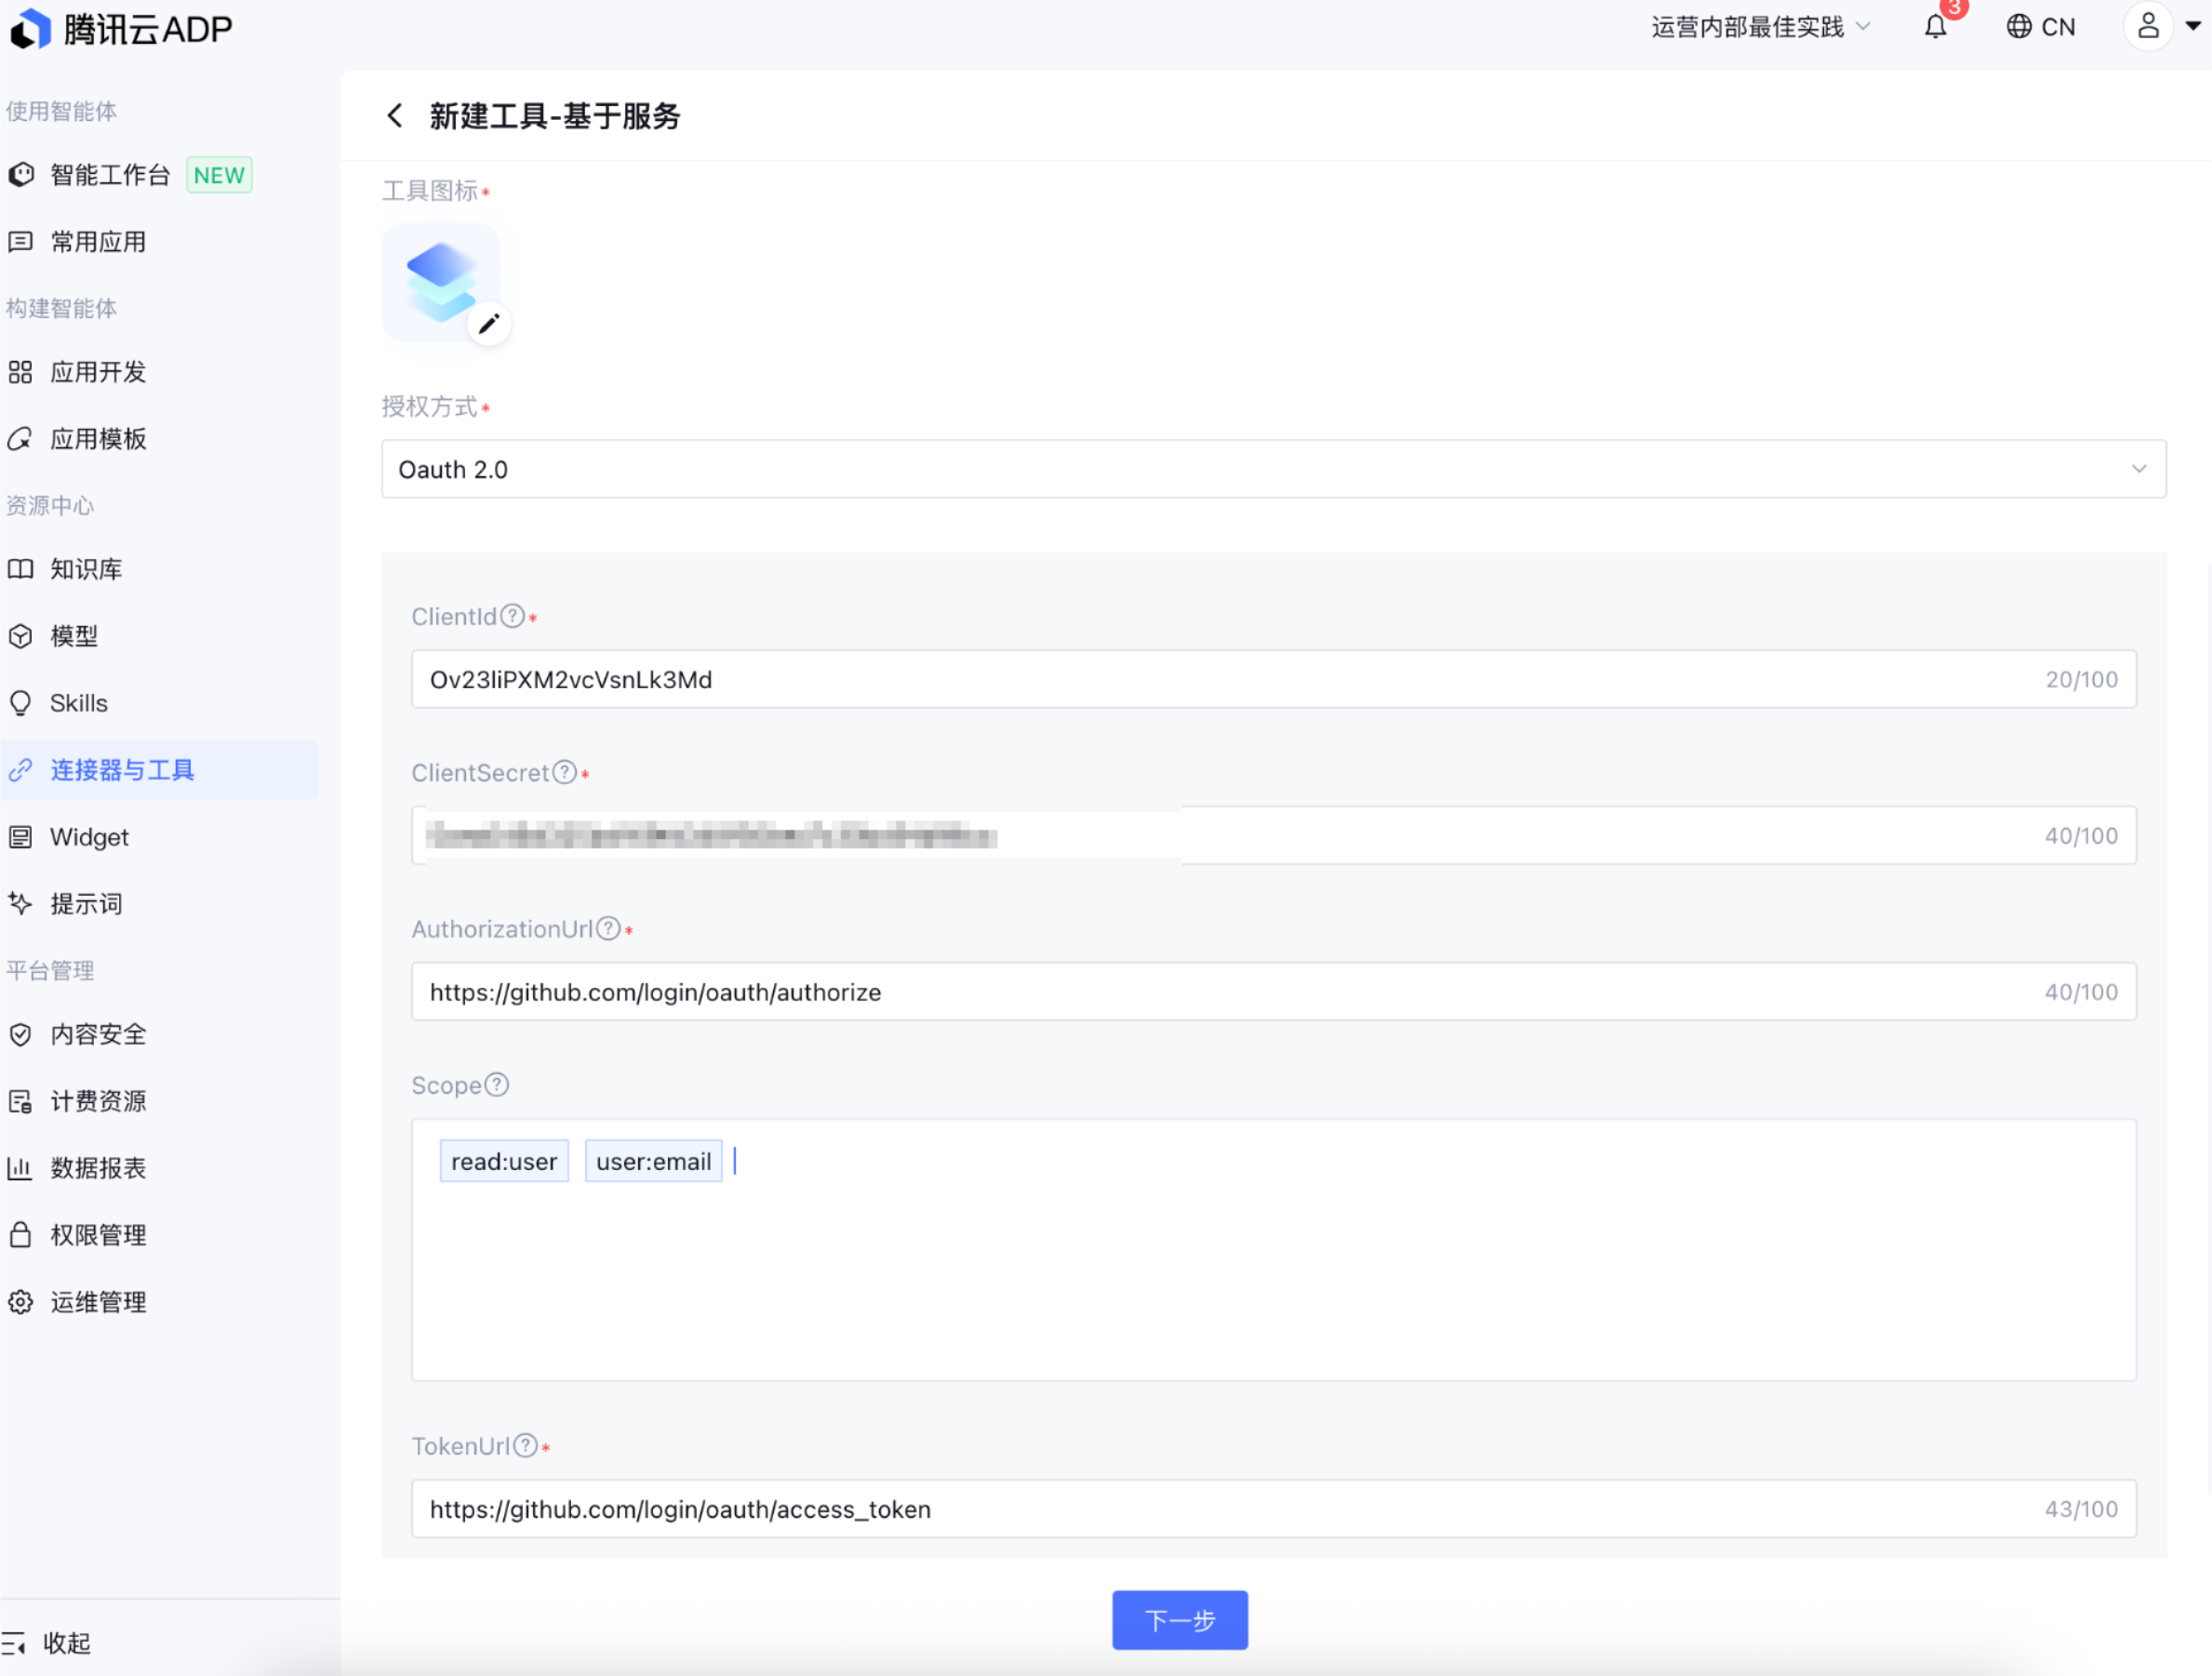The height and width of the screenshot is (1676, 2212).
Task: Click the 内容安全 shield icon
Action: tap(21, 1034)
